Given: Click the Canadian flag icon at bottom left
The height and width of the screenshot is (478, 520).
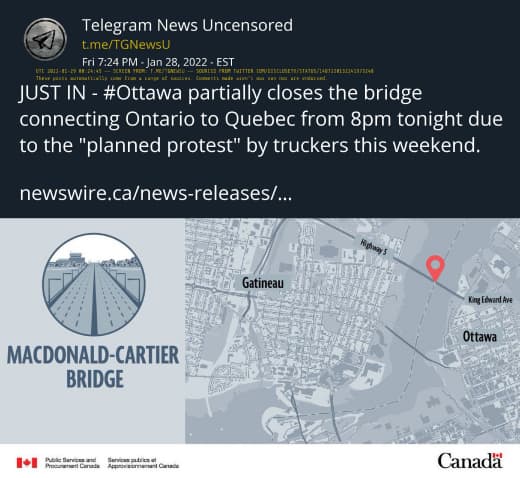Looking at the screenshot, I should coord(27,463).
